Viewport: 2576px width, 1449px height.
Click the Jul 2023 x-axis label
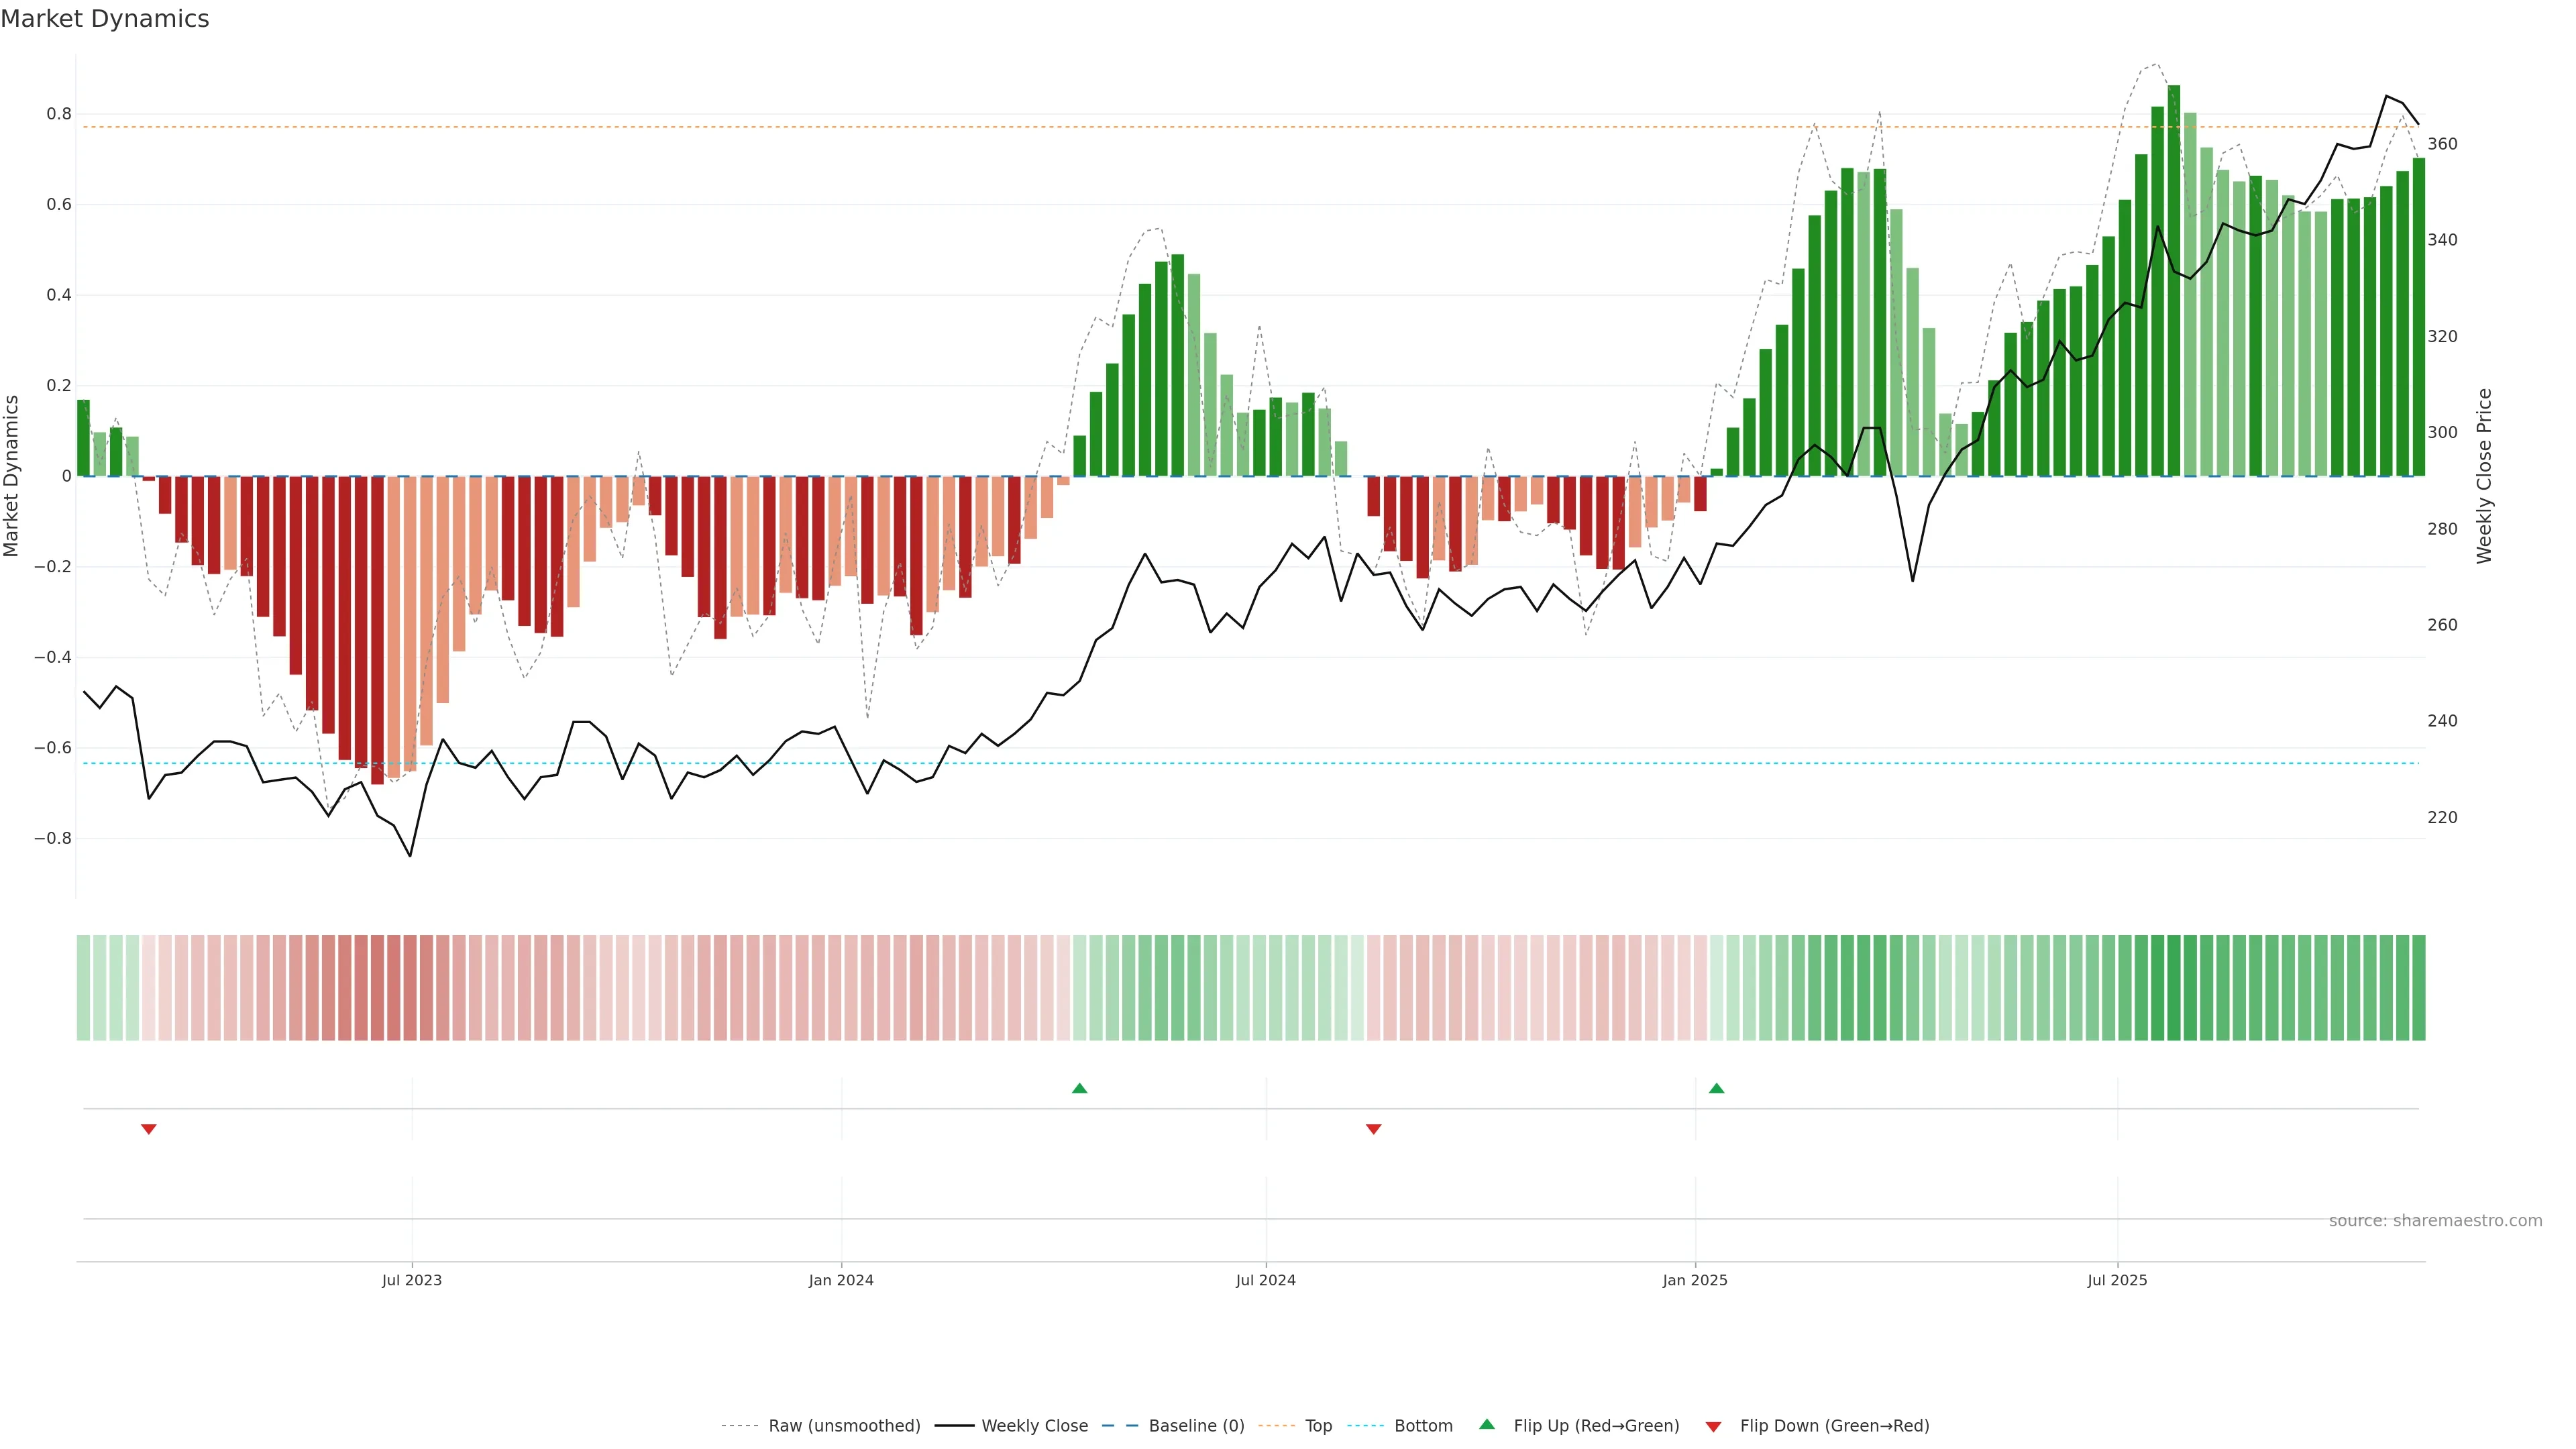pos(411,1280)
